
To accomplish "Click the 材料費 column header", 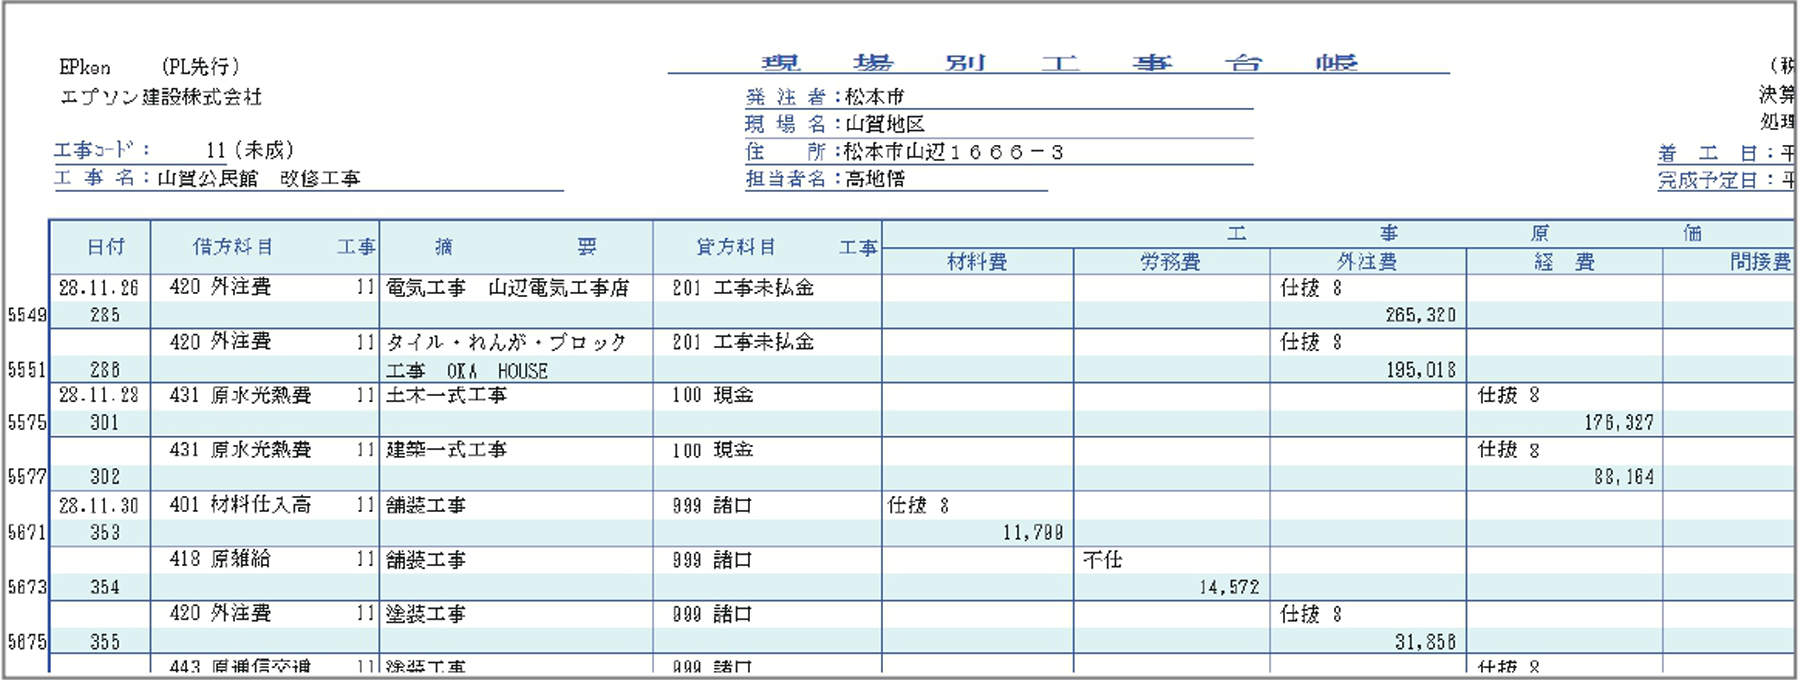I will pos(977,262).
